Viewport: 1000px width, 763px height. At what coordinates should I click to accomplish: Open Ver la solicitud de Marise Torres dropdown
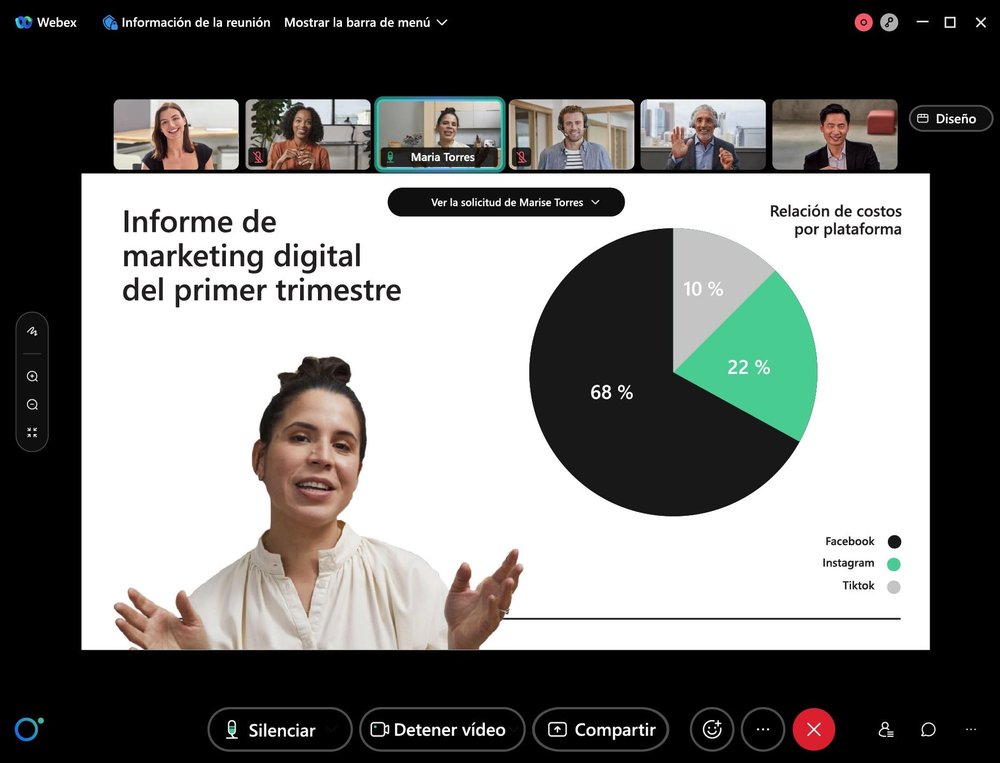click(x=506, y=202)
